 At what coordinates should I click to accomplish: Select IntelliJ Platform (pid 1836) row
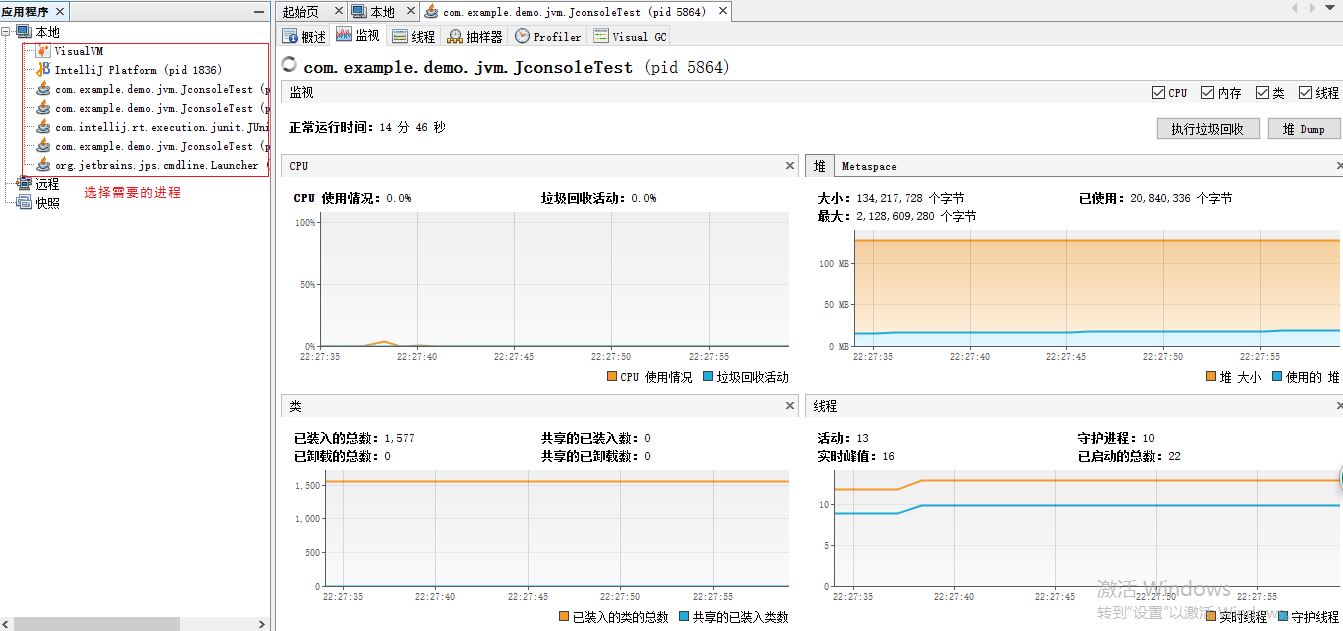pyautogui.click(x=138, y=70)
